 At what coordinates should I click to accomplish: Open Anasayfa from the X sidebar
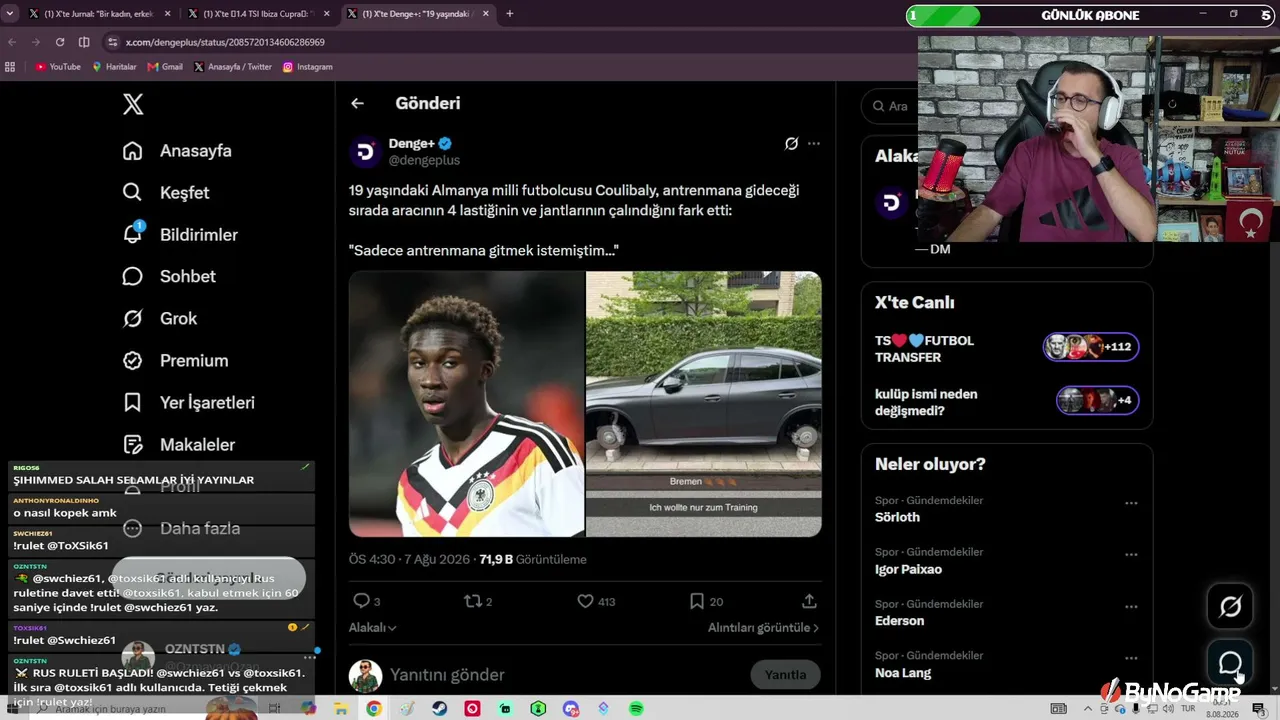pos(177,151)
